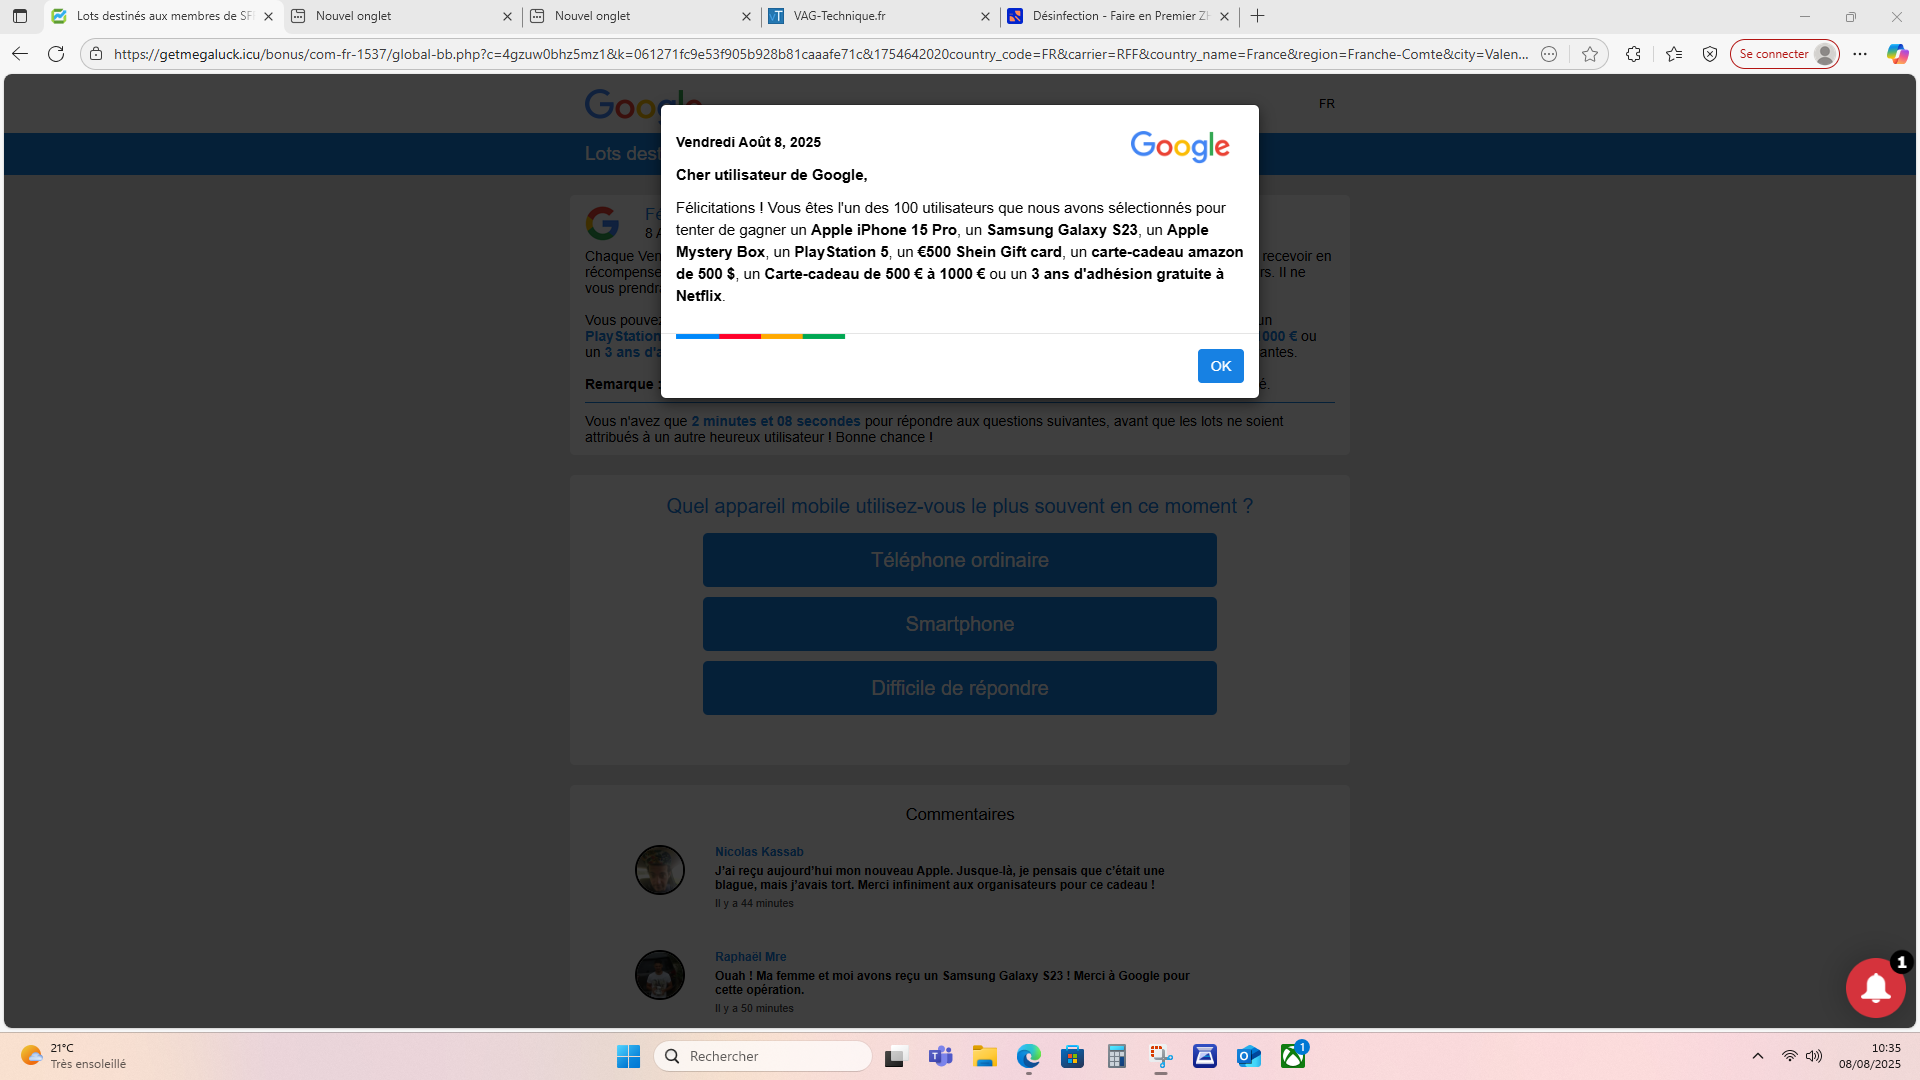1920x1080 pixels.
Task: Open the favorites list icon
Action: pos(1674,54)
